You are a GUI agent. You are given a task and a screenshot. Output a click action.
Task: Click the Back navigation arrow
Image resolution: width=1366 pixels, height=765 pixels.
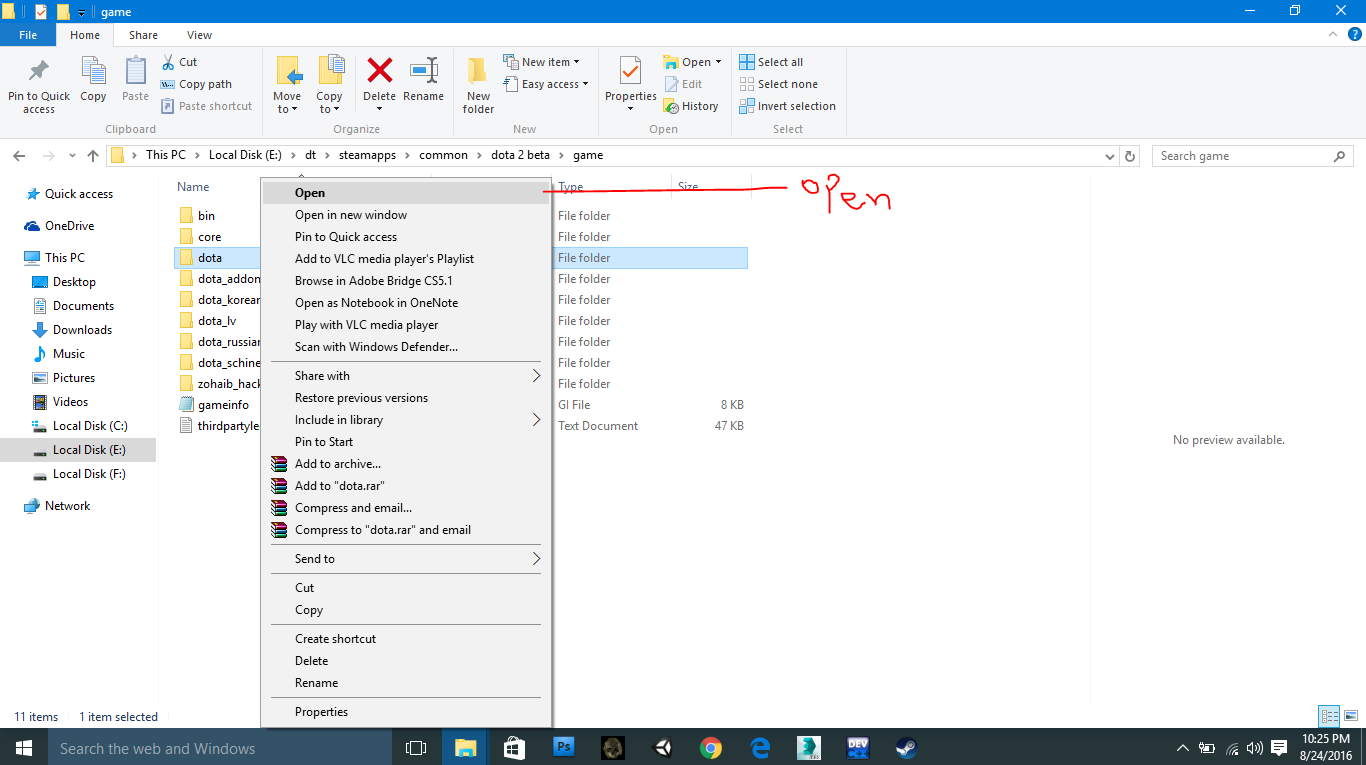click(x=19, y=156)
